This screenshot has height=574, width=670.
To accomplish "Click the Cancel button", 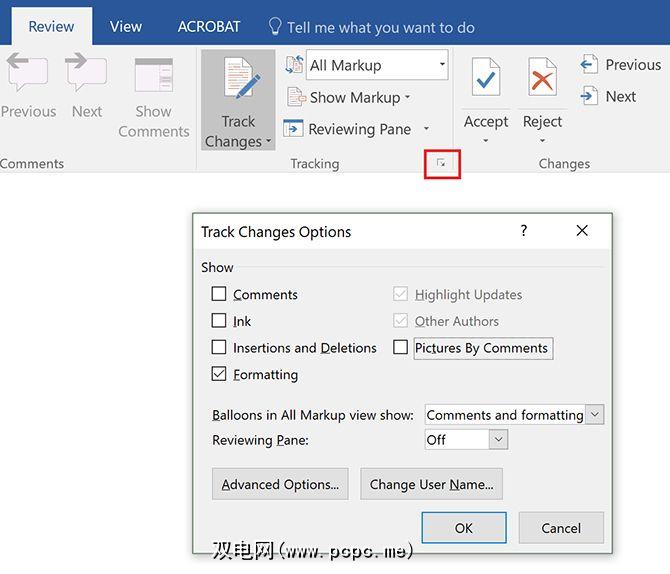I will (561, 527).
